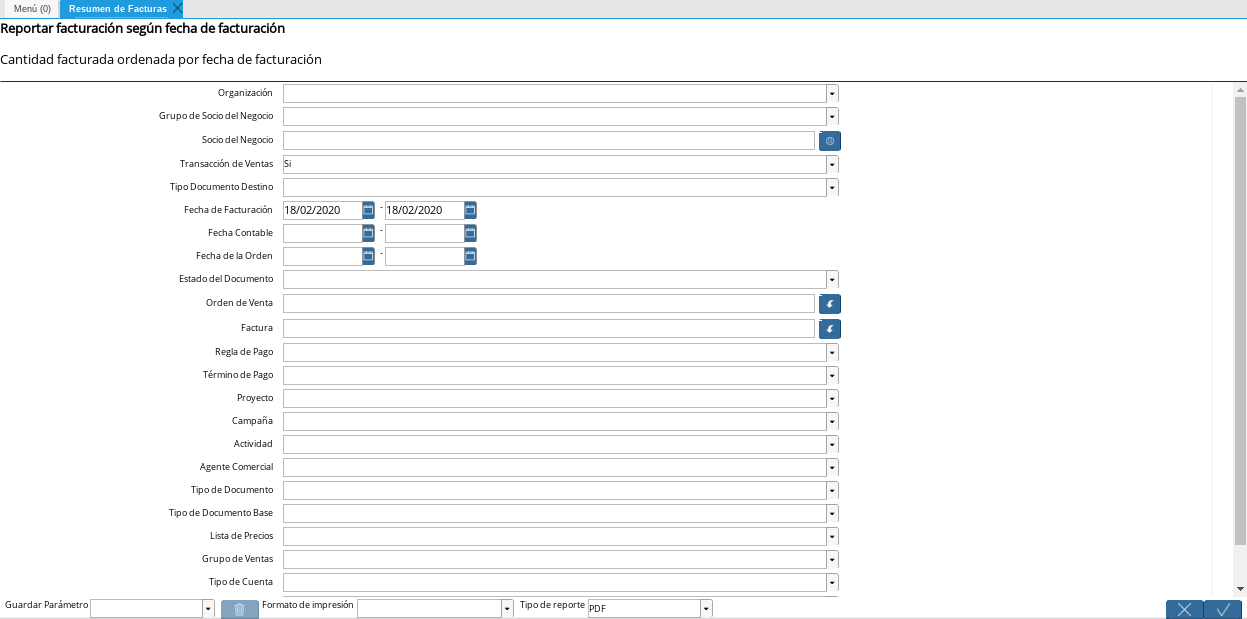The width and height of the screenshot is (1247, 619).
Task: Open calendar for Fecha de la Orden end date
Action: pyautogui.click(x=470, y=256)
